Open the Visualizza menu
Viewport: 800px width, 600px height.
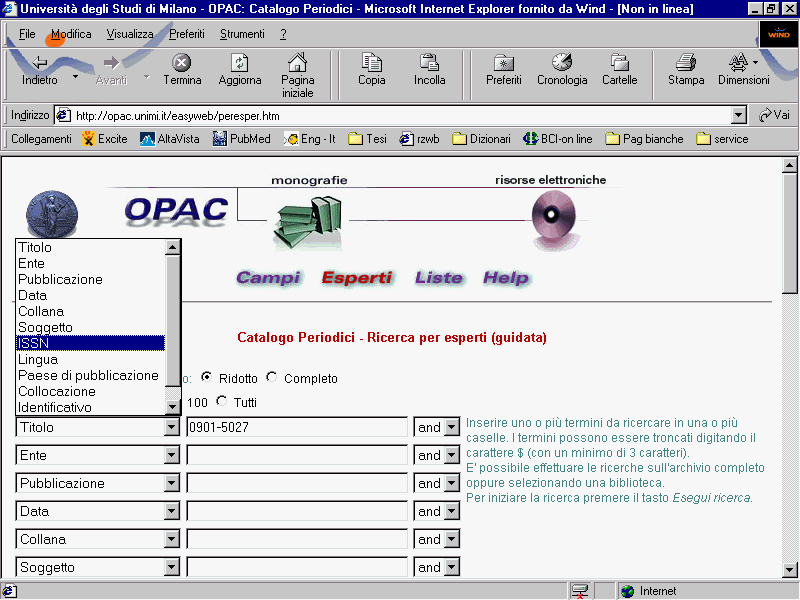pos(130,34)
